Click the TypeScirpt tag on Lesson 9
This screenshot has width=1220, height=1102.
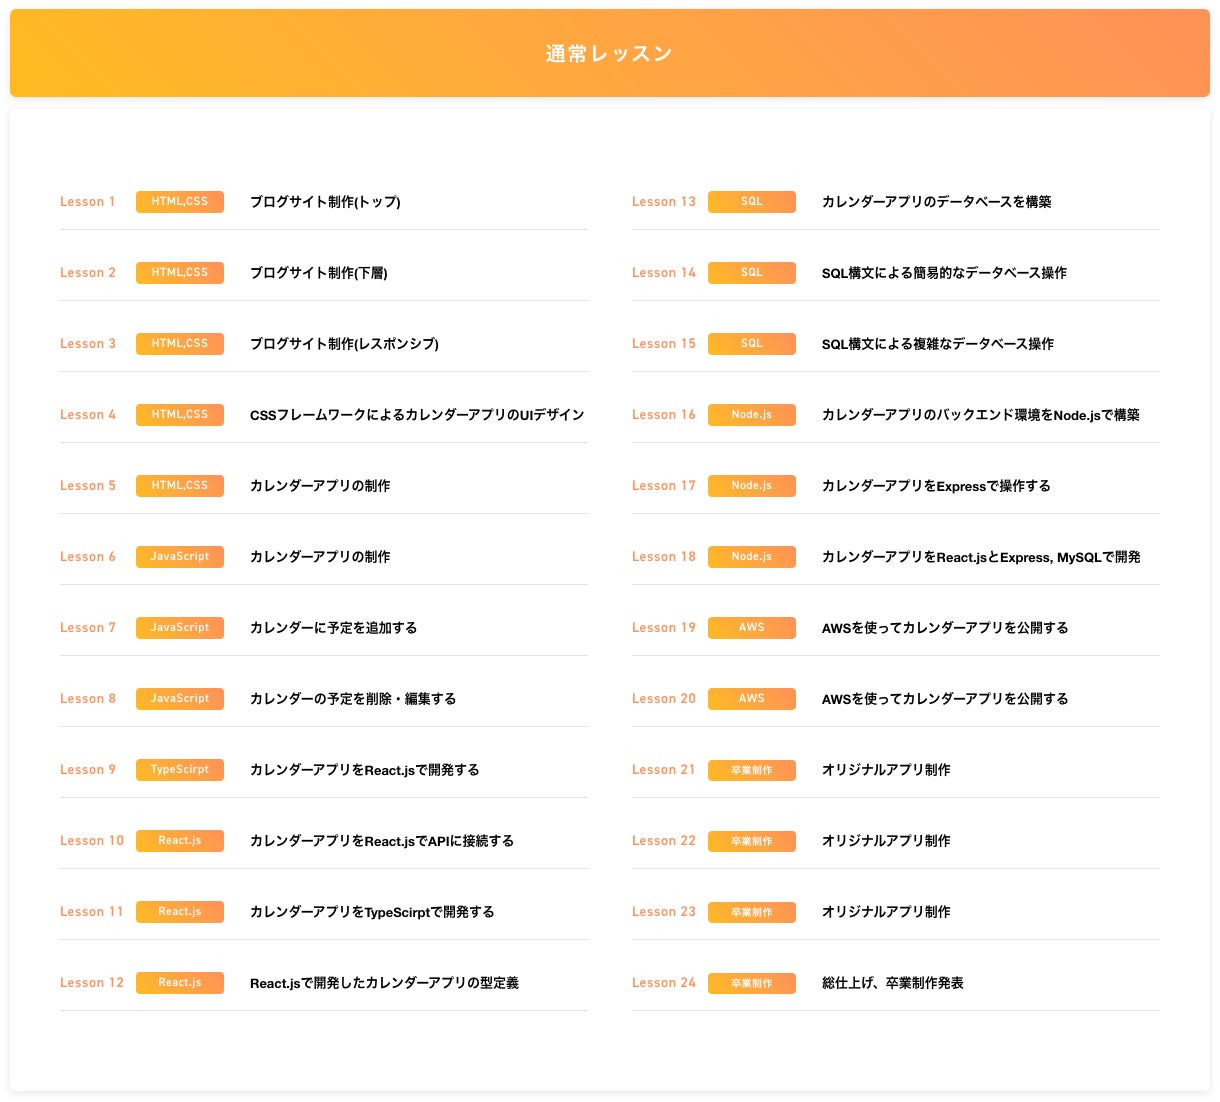pyautogui.click(x=180, y=770)
